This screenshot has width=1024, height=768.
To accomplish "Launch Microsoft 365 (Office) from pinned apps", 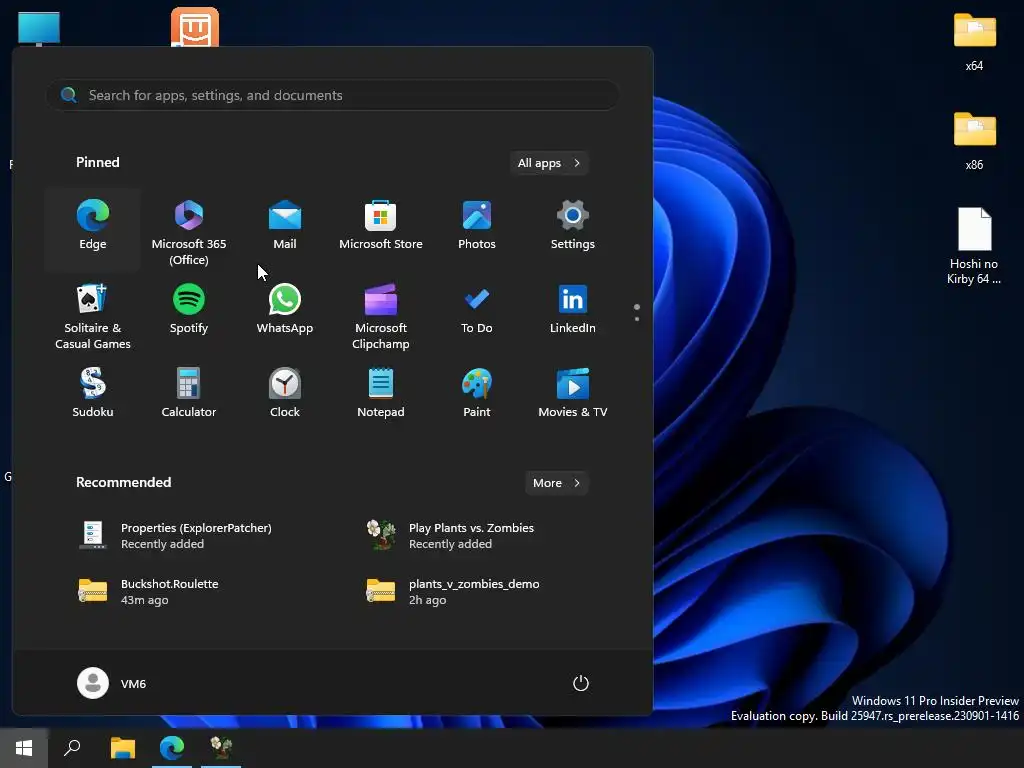I will click(189, 229).
